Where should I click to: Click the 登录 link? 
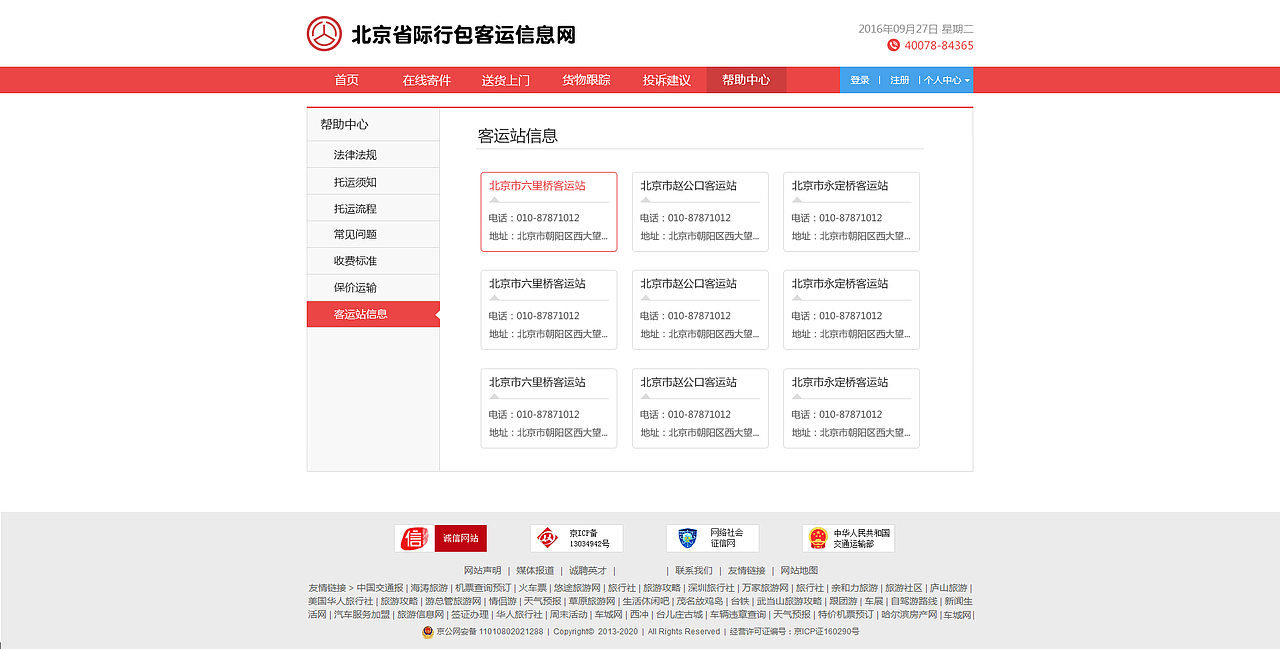(859, 79)
